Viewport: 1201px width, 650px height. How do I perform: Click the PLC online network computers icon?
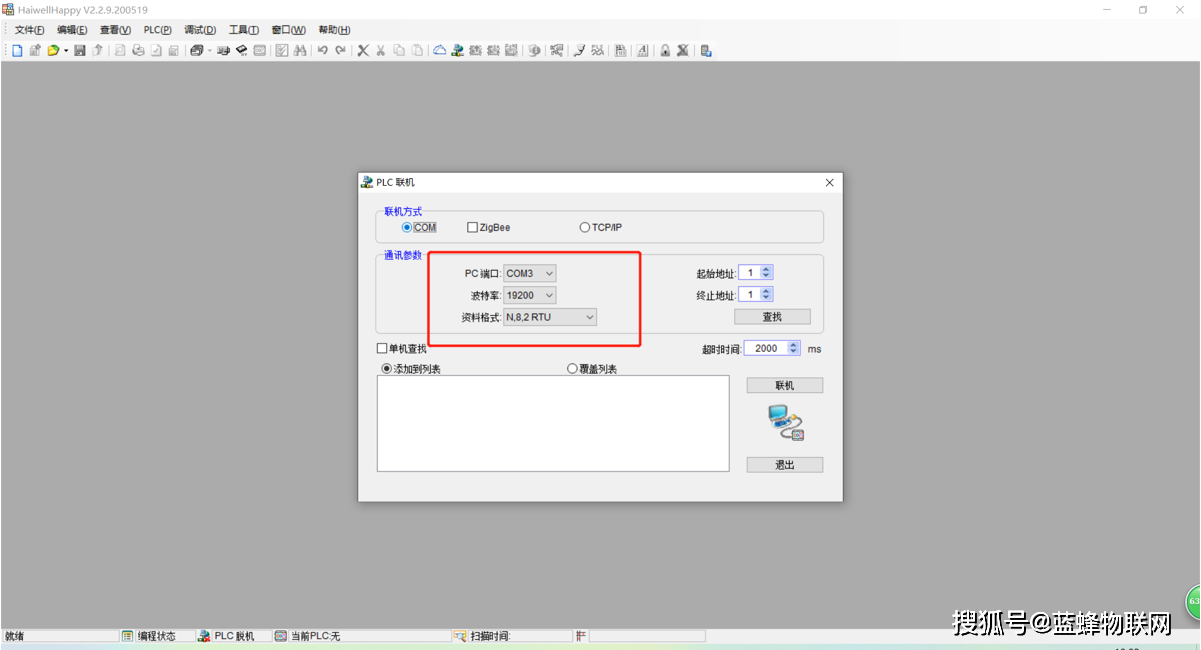point(458,50)
